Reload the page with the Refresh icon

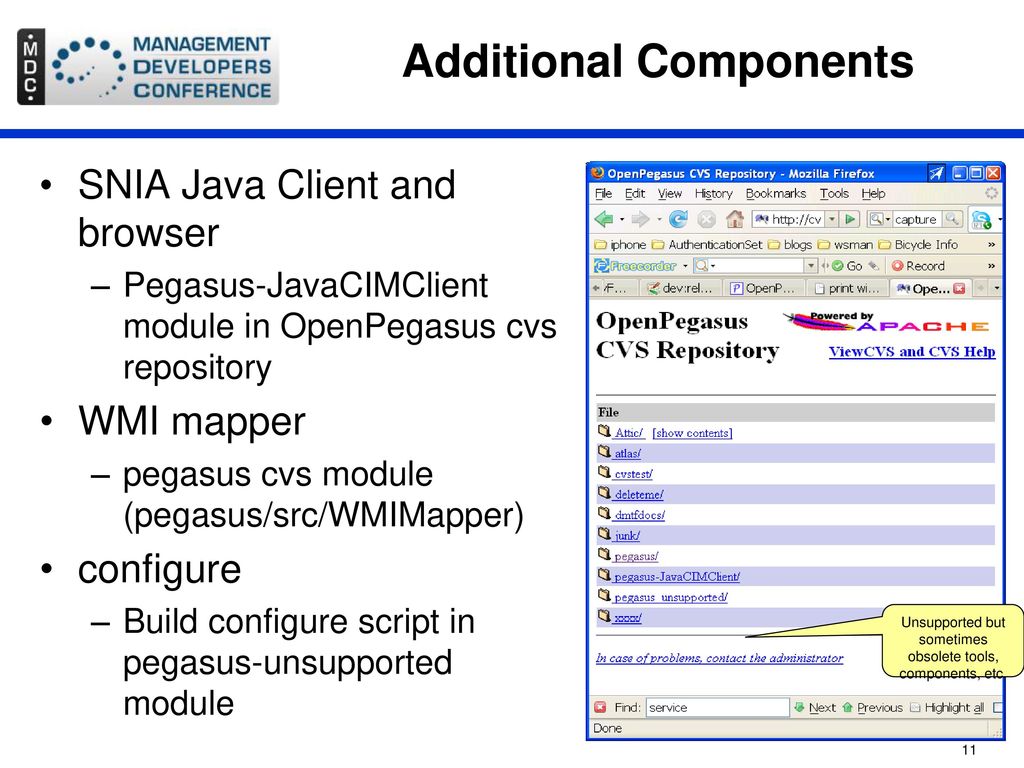(x=679, y=219)
